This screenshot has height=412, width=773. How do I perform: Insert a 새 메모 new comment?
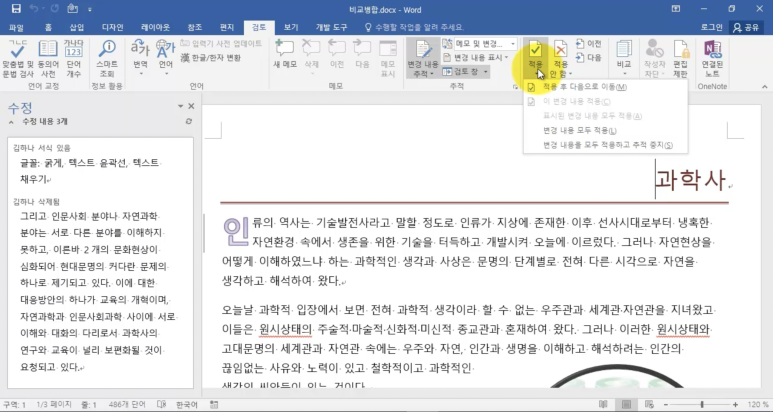tap(285, 55)
